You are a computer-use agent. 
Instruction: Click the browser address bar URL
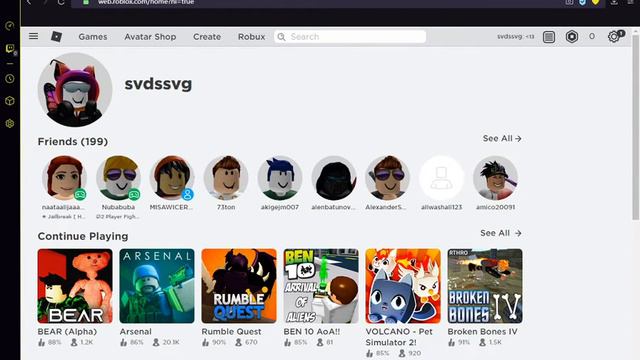tap(146, 2)
